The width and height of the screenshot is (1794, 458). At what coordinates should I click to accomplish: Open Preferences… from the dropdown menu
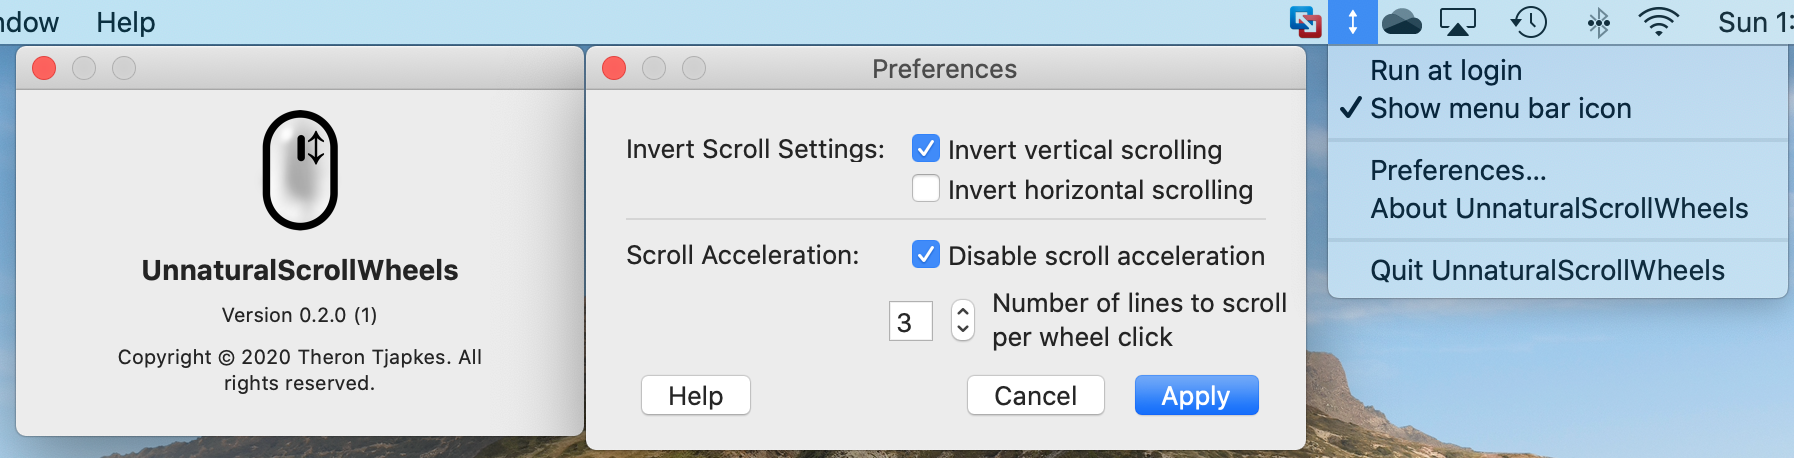click(x=1458, y=170)
